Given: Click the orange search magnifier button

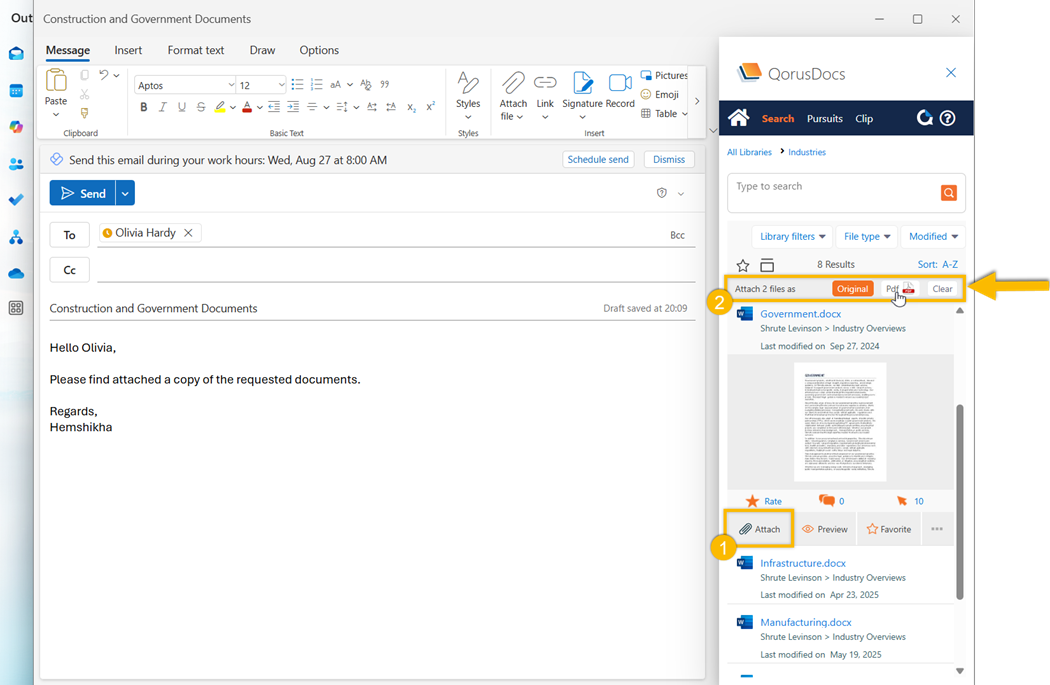Looking at the screenshot, I should coord(948,193).
